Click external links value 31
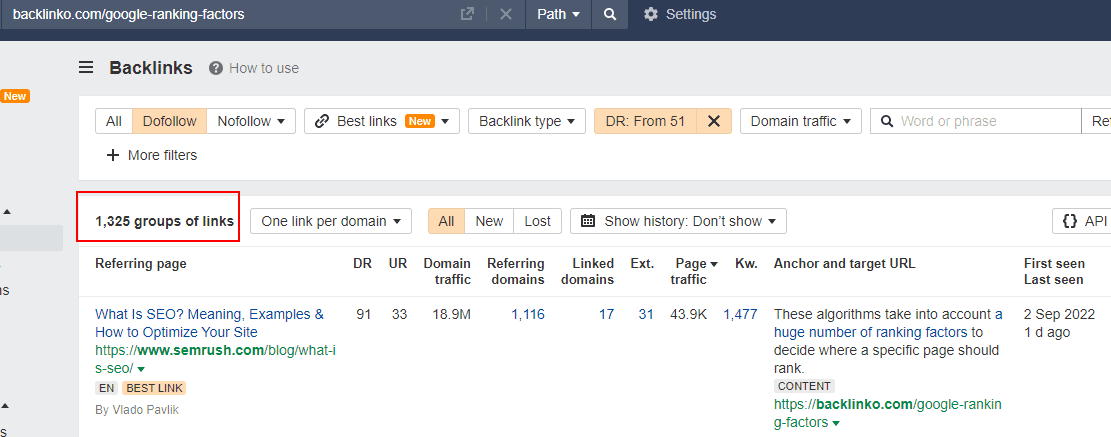The image size is (1111, 437). click(x=645, y=314)
